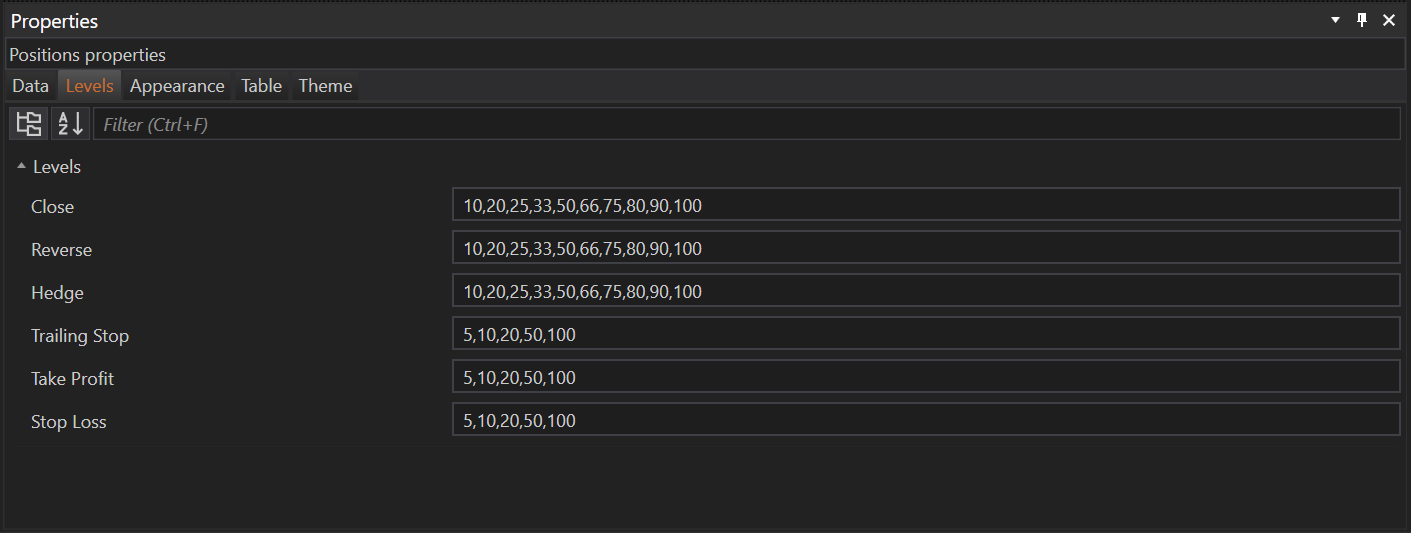Edit the Close levels field
The height and width of the screenshot is (533, 1411).
[x=925, y=206]
